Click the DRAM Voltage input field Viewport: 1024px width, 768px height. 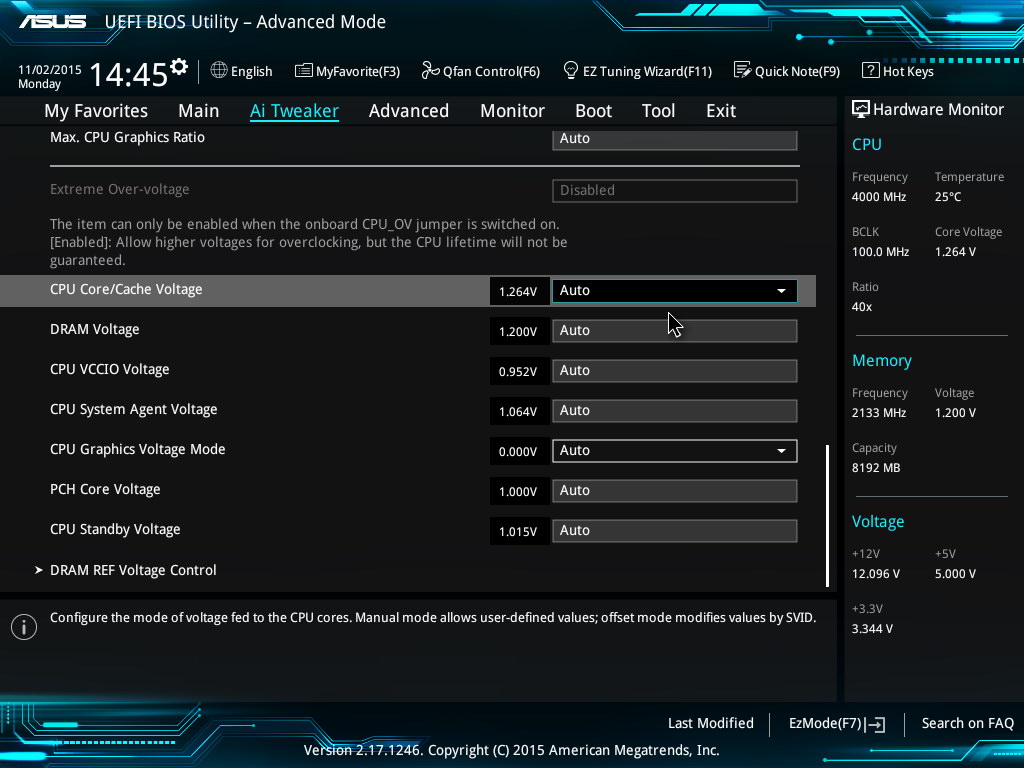[674, 331]
